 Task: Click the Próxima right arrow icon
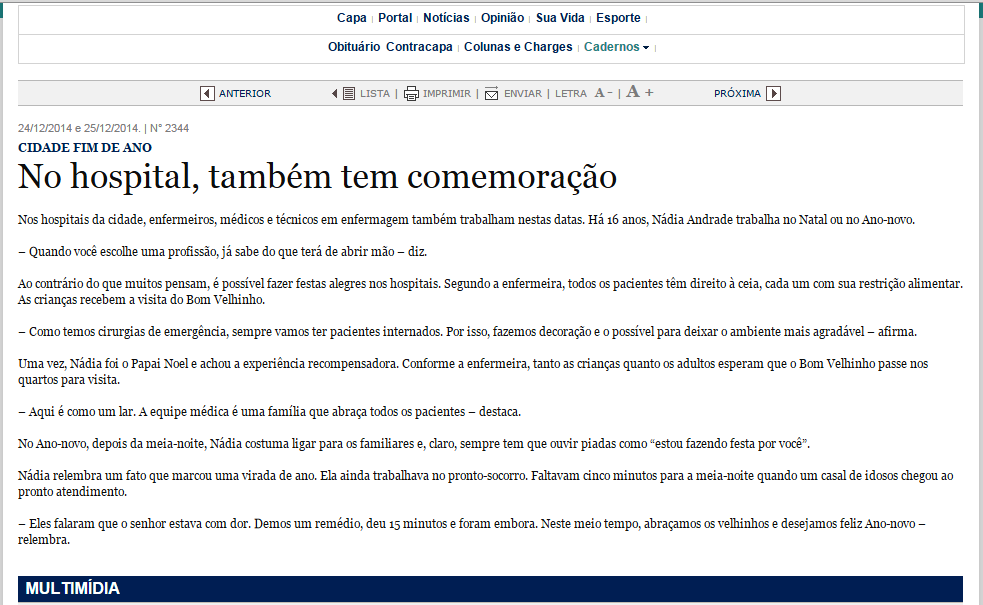(x=774, y=93)
